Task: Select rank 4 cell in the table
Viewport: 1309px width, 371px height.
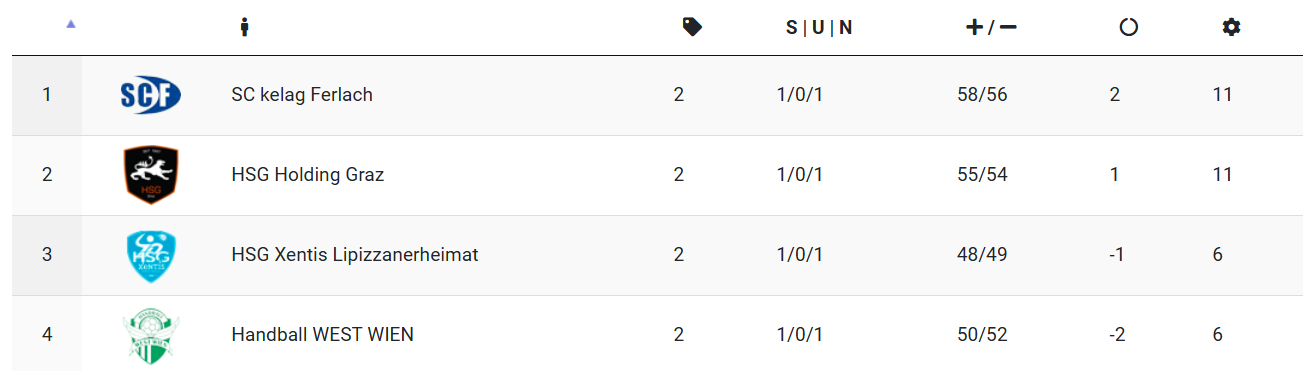Action: [47, 335]
